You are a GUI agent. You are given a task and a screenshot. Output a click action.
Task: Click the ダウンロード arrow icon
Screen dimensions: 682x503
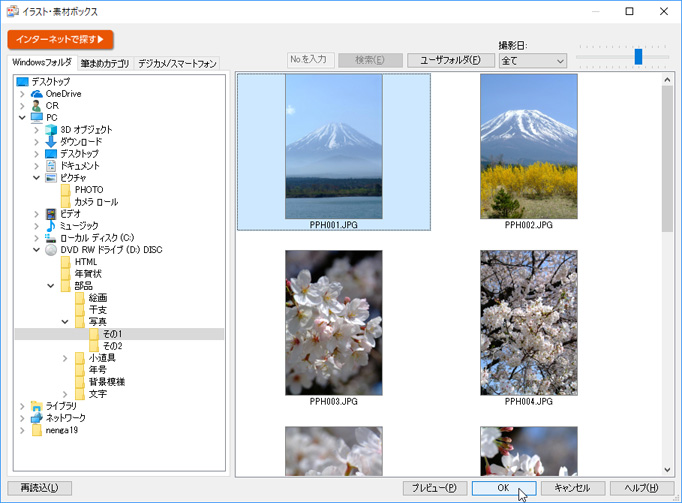pyautogui.click(x=51, y=142)
